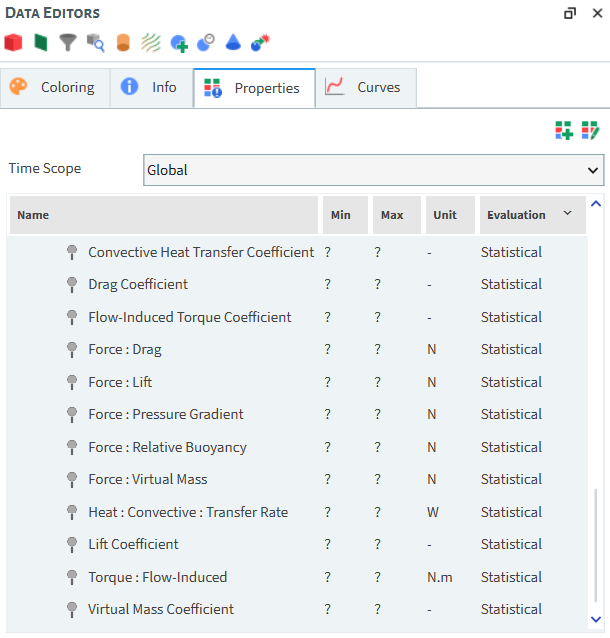Select the Force : Virtual Mass row name
Screen dimensions: 610x638
(x=148, y=479)
